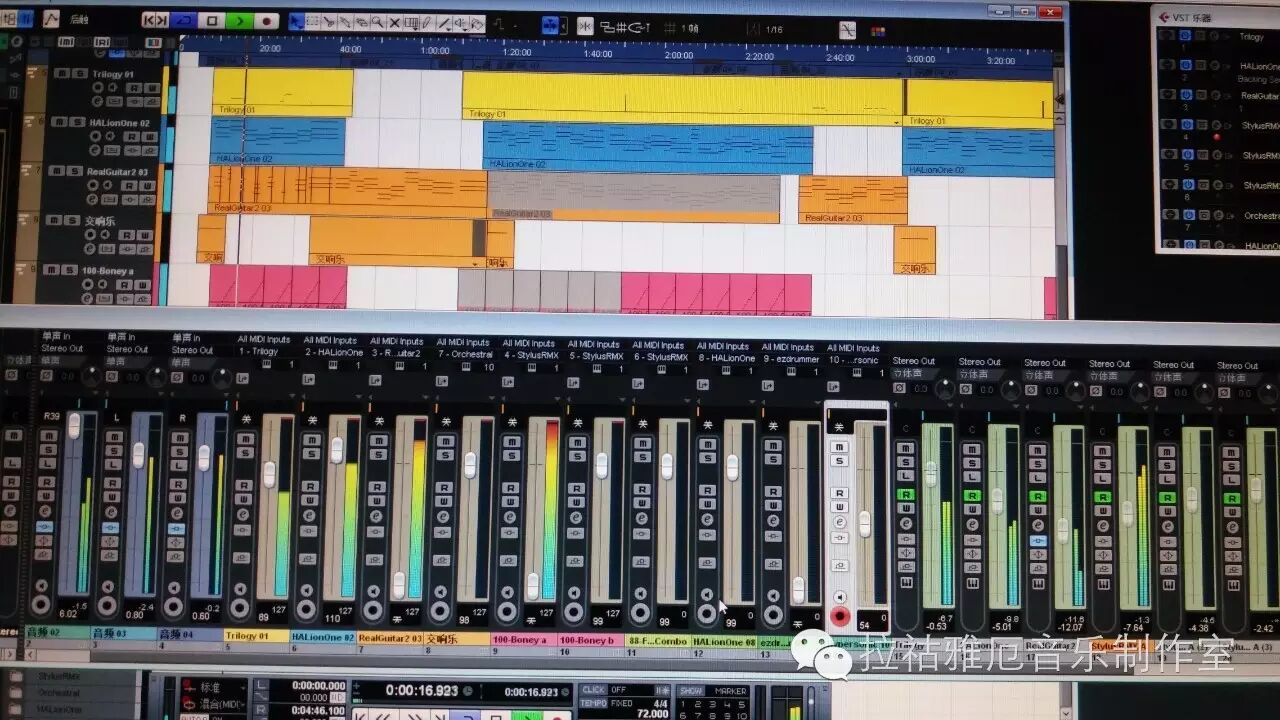Viewport: 1280px width, 720px height.
Task: Solo the RealGuitar2 03 track
Action: 74,171
